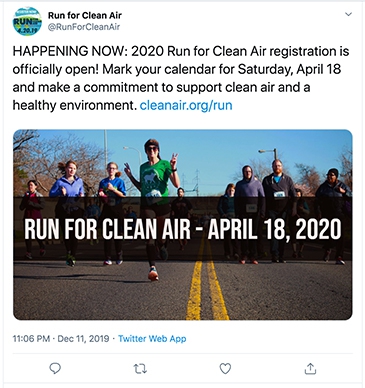Image resolution: width=365 pixels, height=388 pixels.
Task: Open the share tweet icon
Action: [310, 368]
